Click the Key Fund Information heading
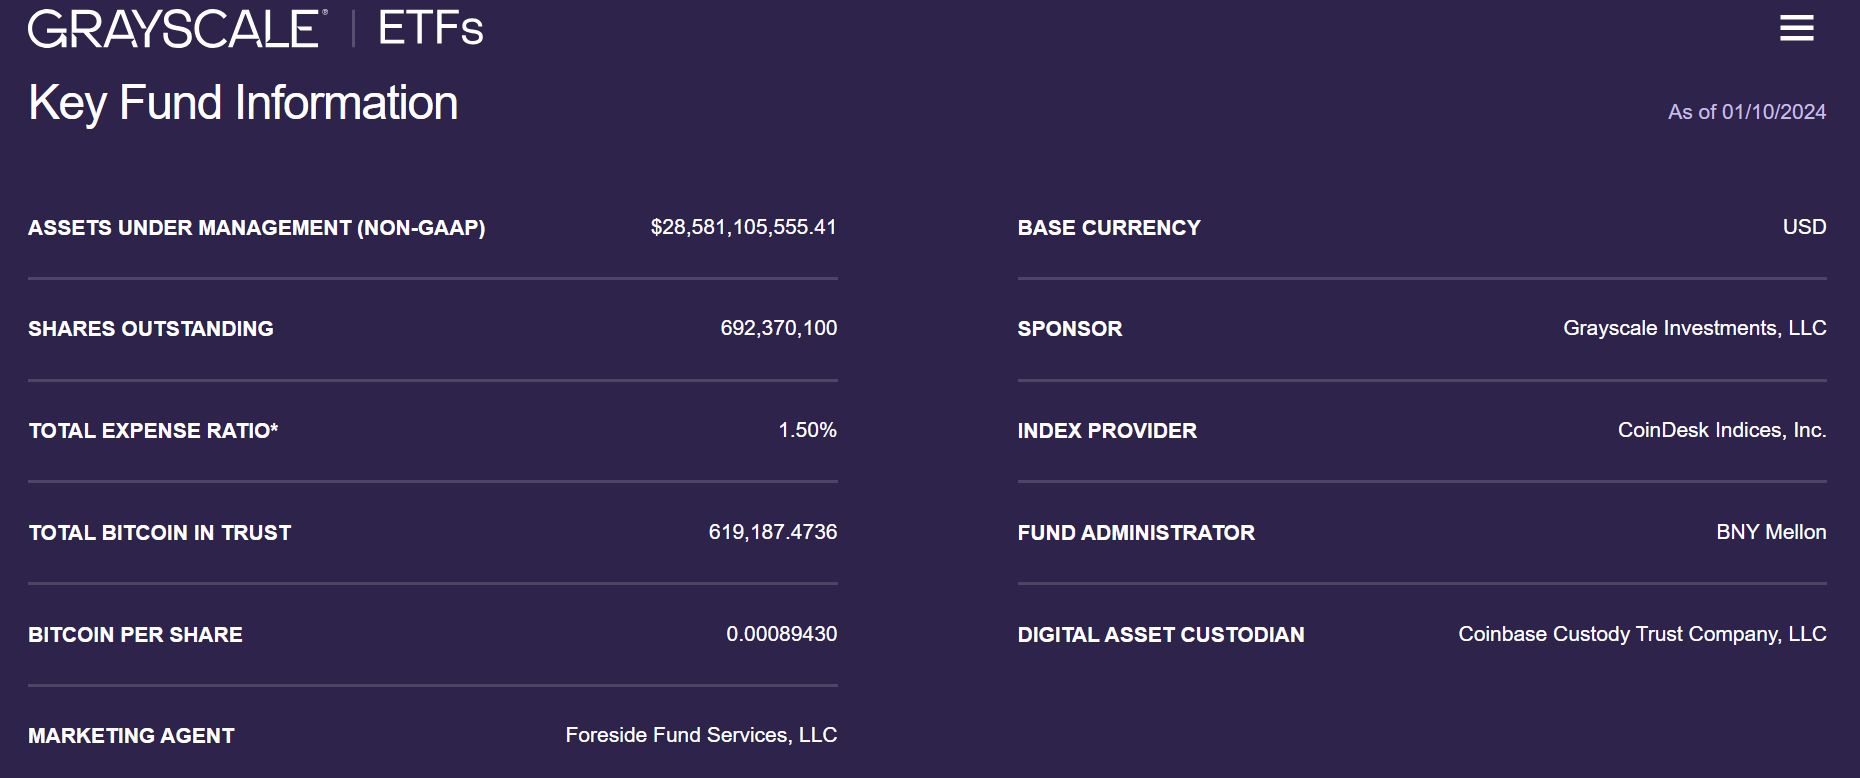Screen dimensions: 1860x778 243,103
